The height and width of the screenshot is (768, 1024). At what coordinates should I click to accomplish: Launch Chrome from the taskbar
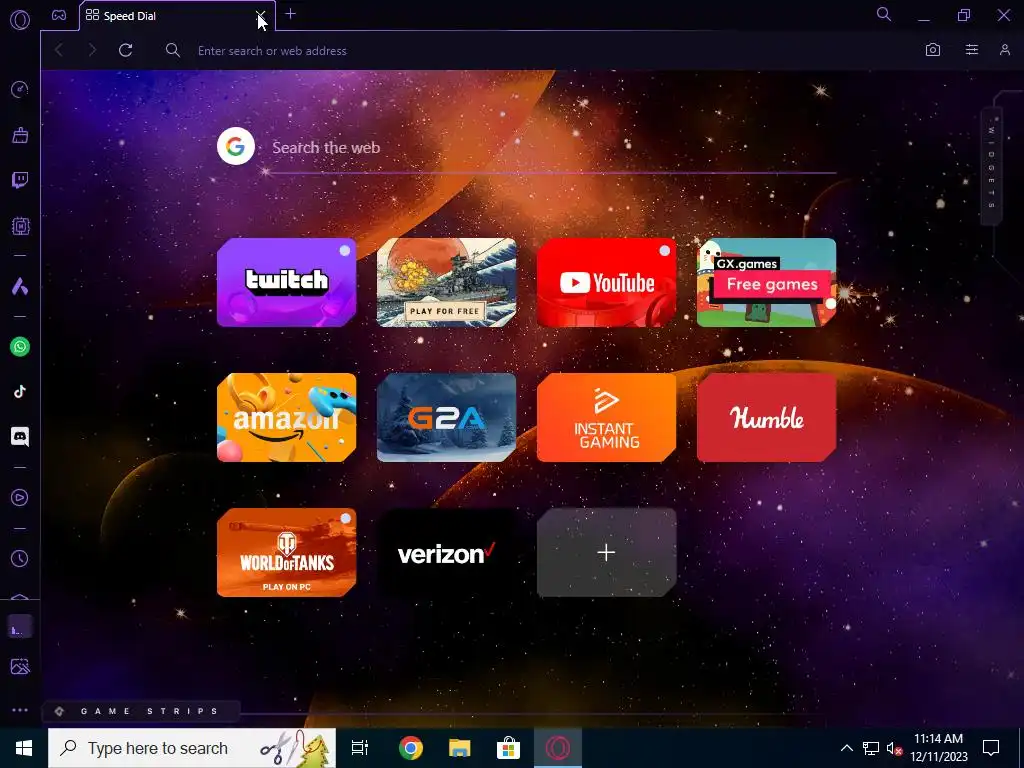click(x=411, y=748)
